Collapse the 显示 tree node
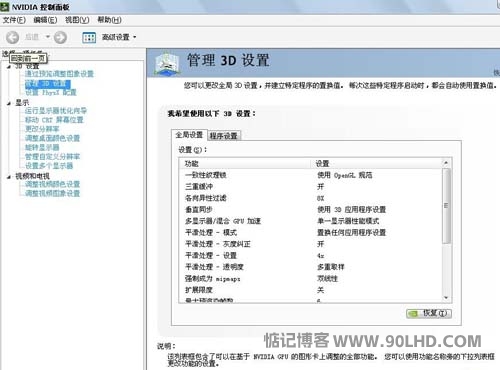 click(9, 103)
